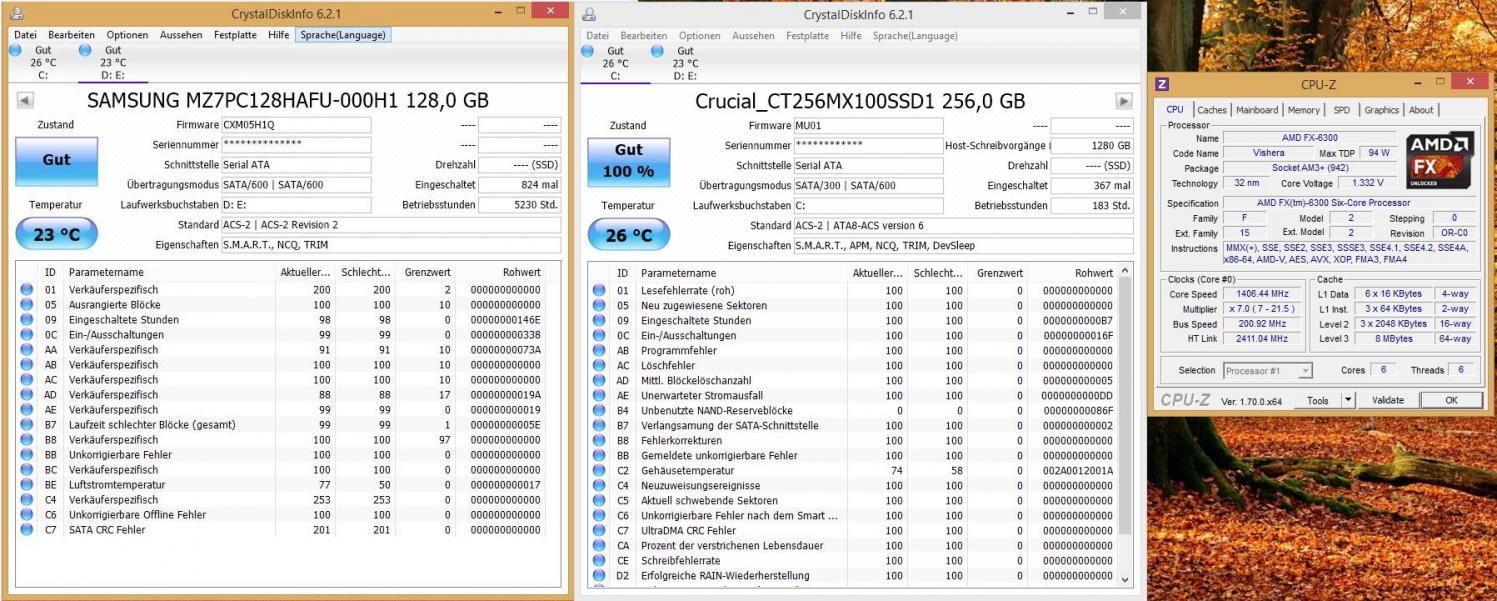This screenshot has width=1497, height=601.
Task: Open Optionen menu in Crucial CrystalDiskInfo window
Action: click(x=699, y=35)
